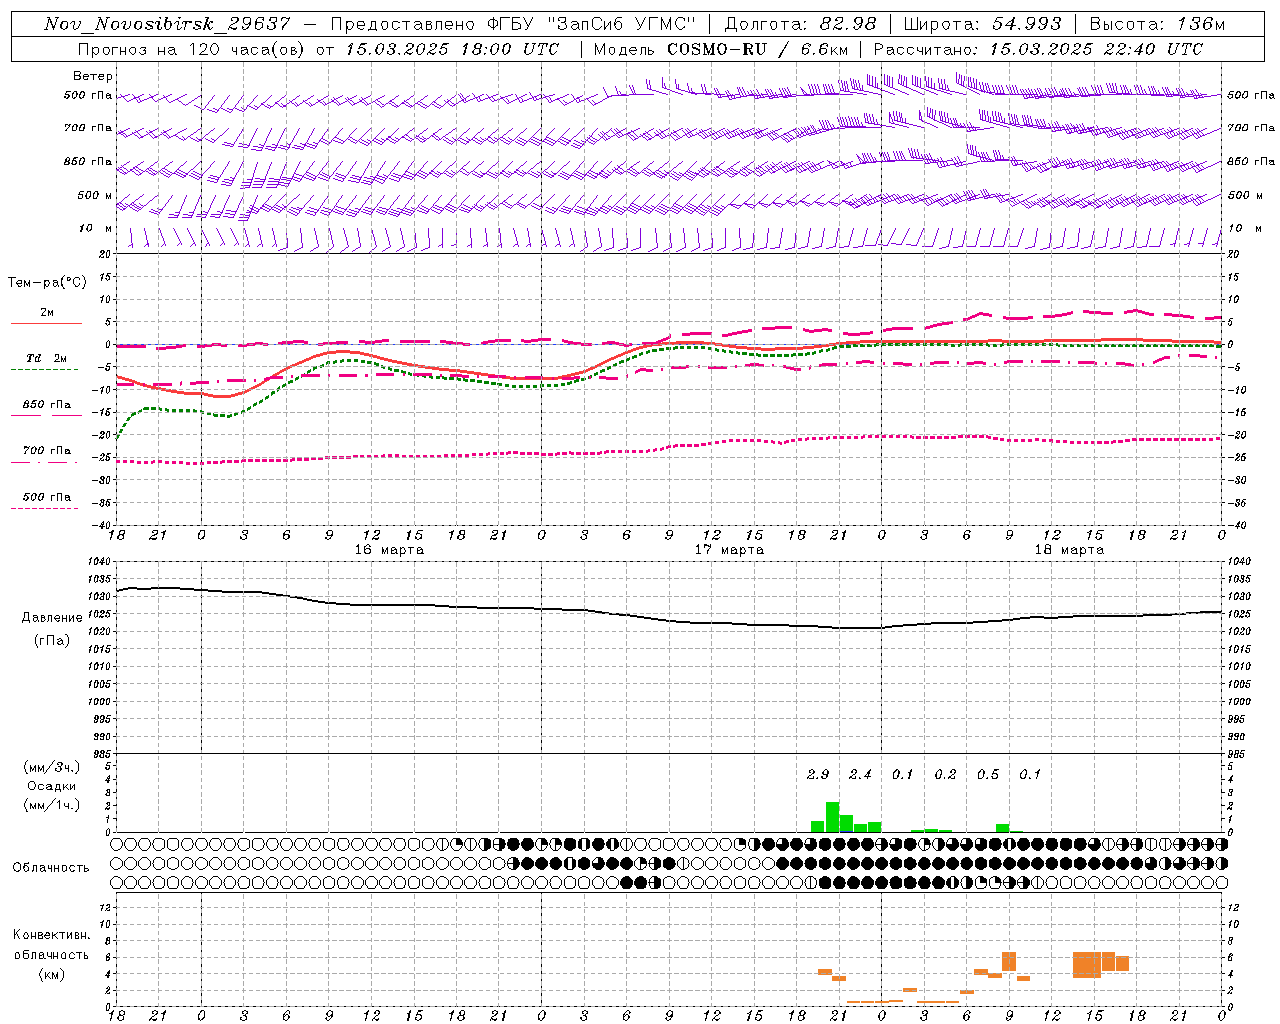The width and height of the screenshot is (1280, 1024).
Task: Click the "Осадки" precipitation panel label
Action: pos(52,786)
